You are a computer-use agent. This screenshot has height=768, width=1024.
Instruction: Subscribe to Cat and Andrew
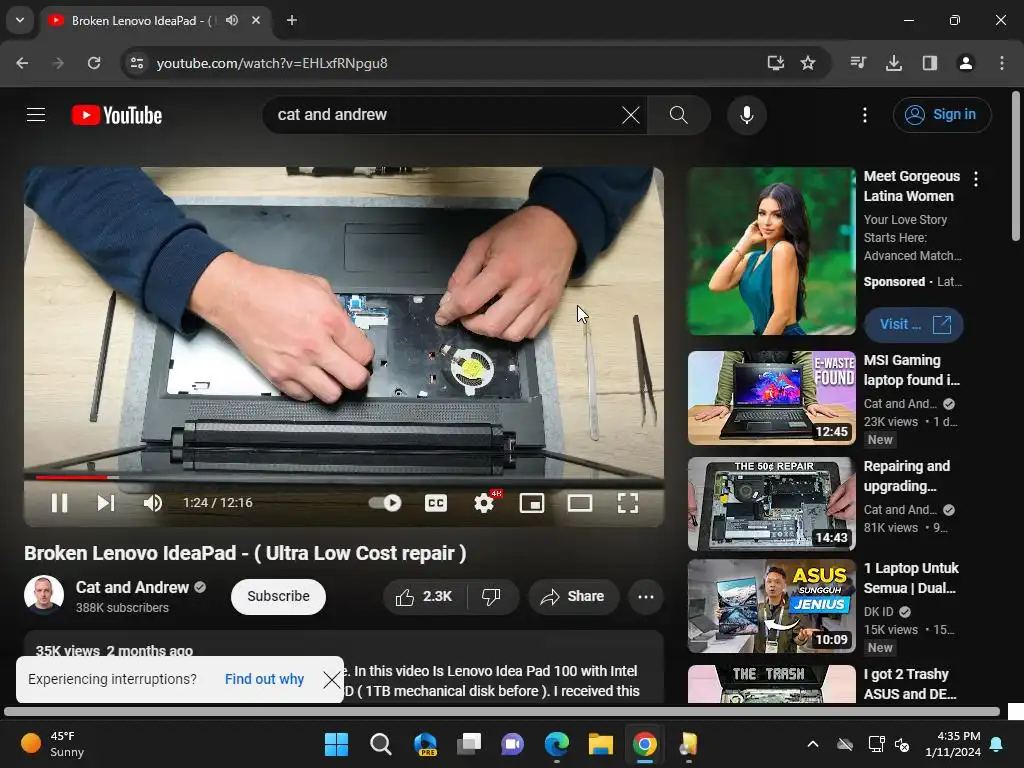[278, 596]
